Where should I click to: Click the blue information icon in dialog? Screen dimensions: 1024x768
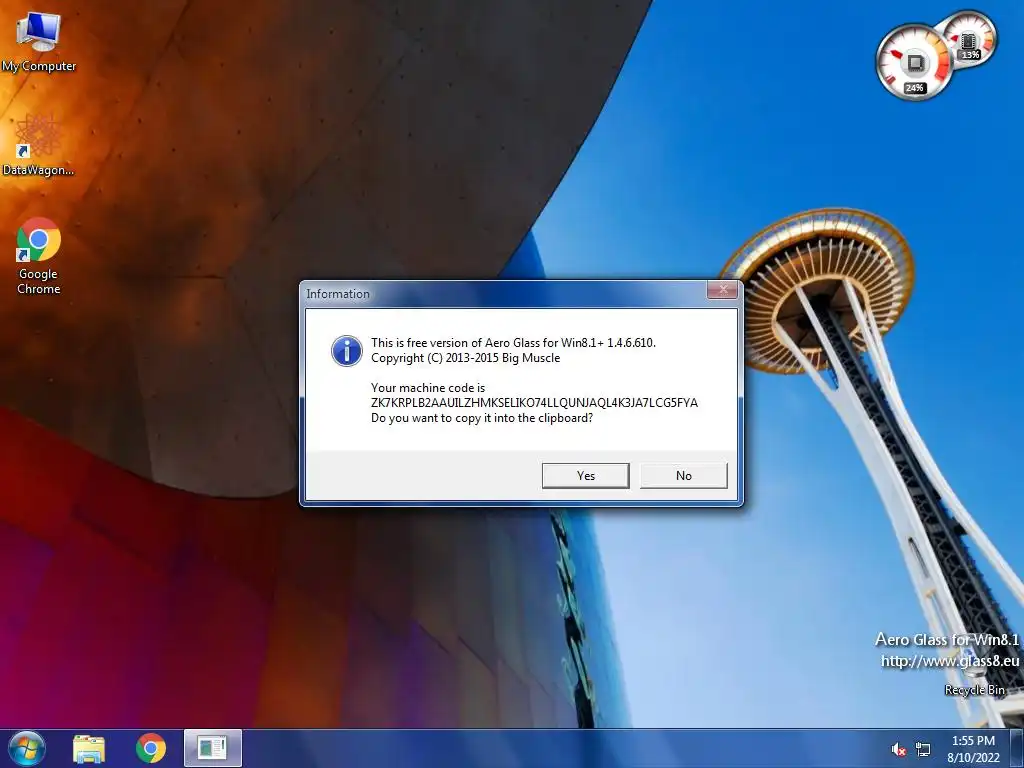[347, 351]
